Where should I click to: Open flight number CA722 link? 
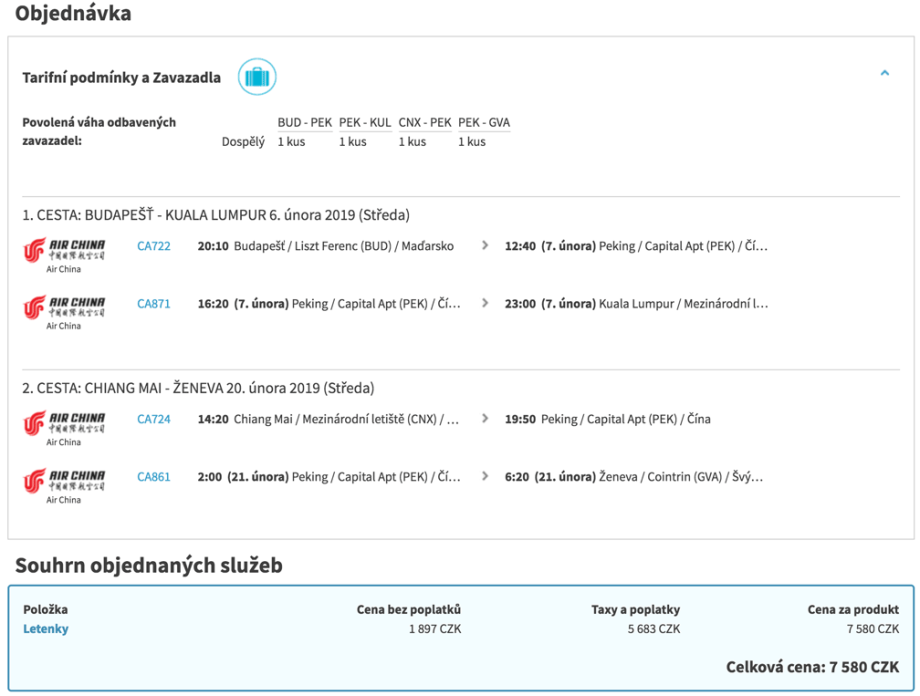click(x=154, y=246)
